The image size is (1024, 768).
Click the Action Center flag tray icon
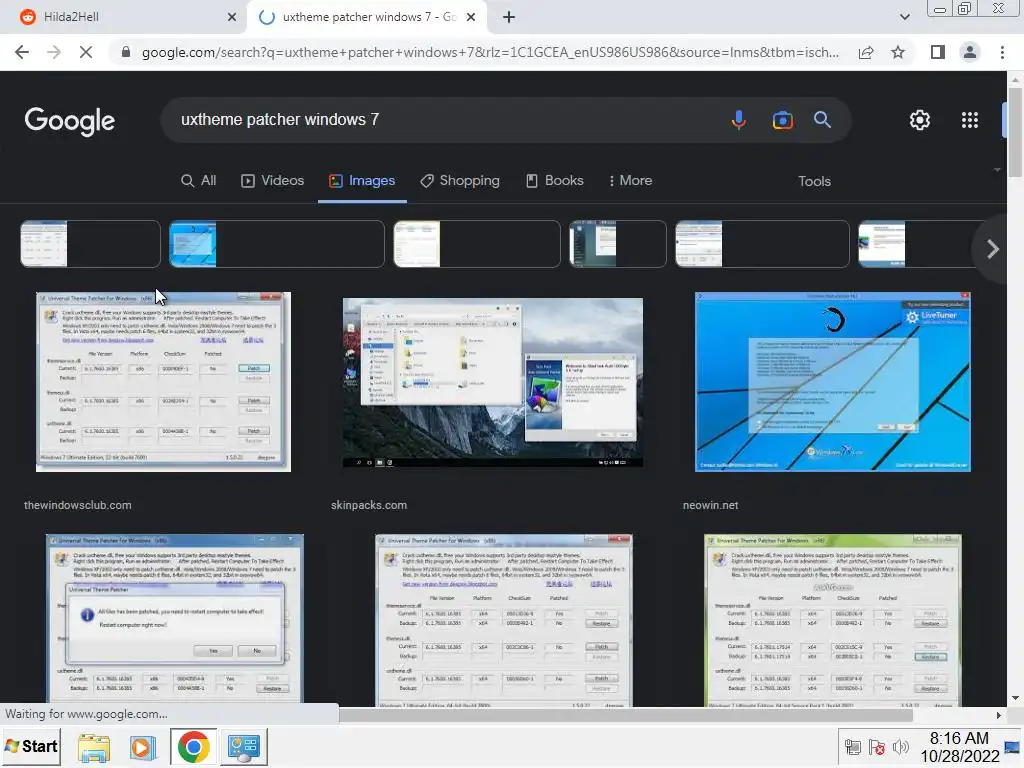876,747
